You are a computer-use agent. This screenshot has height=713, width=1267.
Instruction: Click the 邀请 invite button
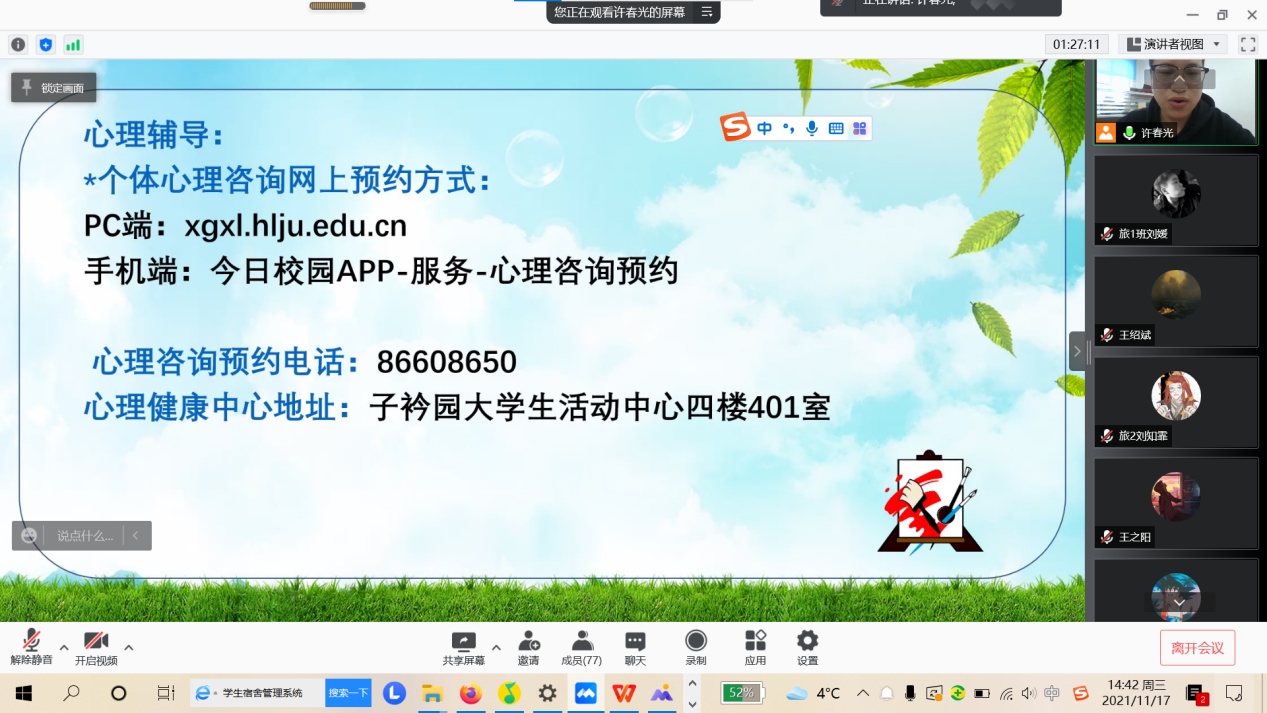tap(528, 647)
